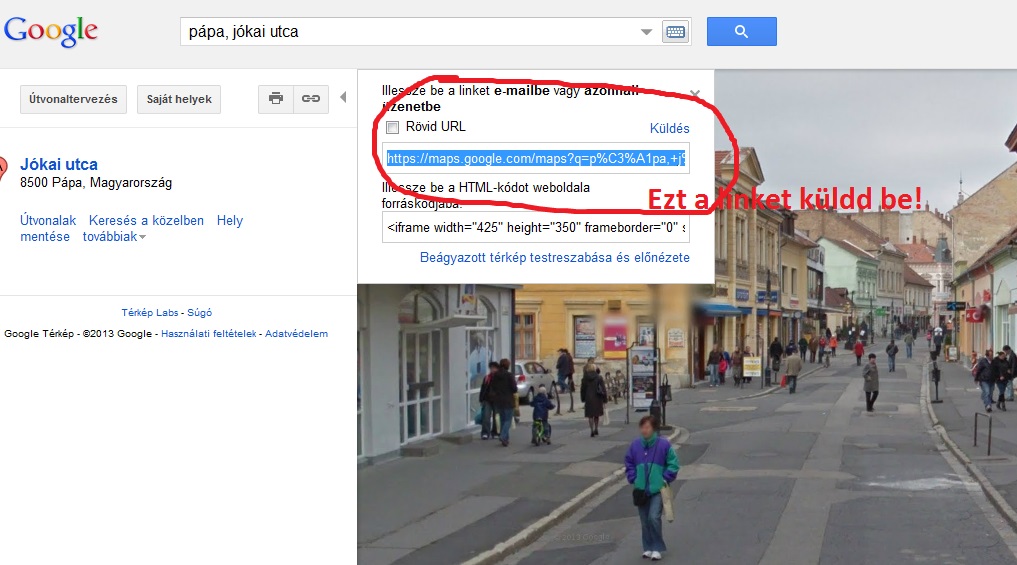Open the Útvonaltervezés panel
Viewport: 1017px width, 565px height.
(x=73, y=99)
